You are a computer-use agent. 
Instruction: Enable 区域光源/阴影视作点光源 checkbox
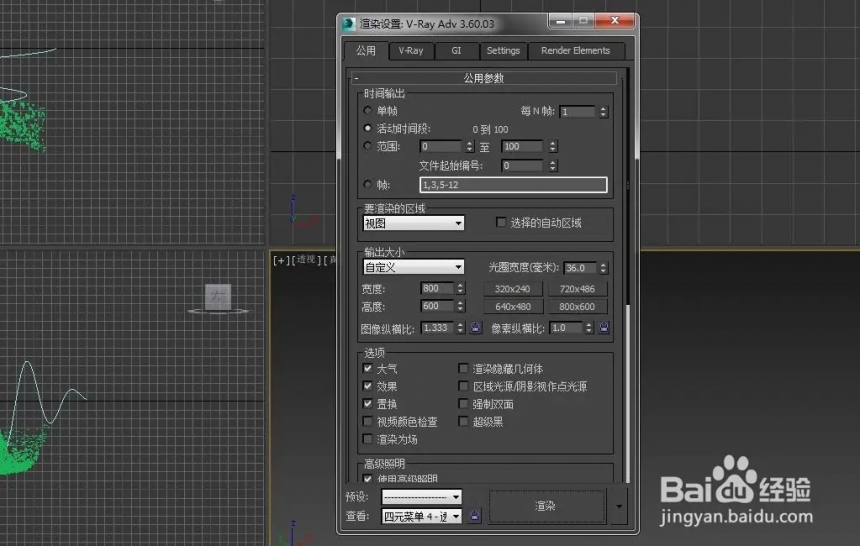coord(463,386)
